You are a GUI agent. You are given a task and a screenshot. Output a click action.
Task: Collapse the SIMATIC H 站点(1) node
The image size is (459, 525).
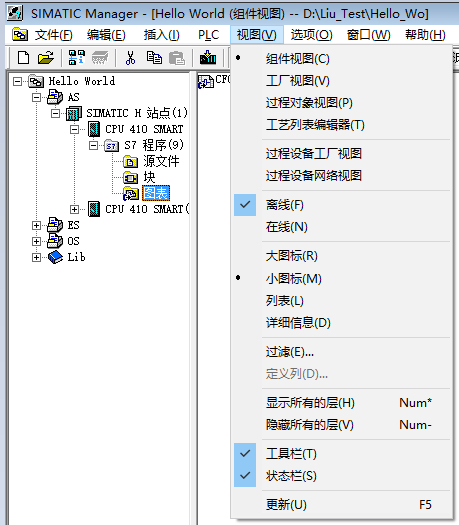[55, 114]
